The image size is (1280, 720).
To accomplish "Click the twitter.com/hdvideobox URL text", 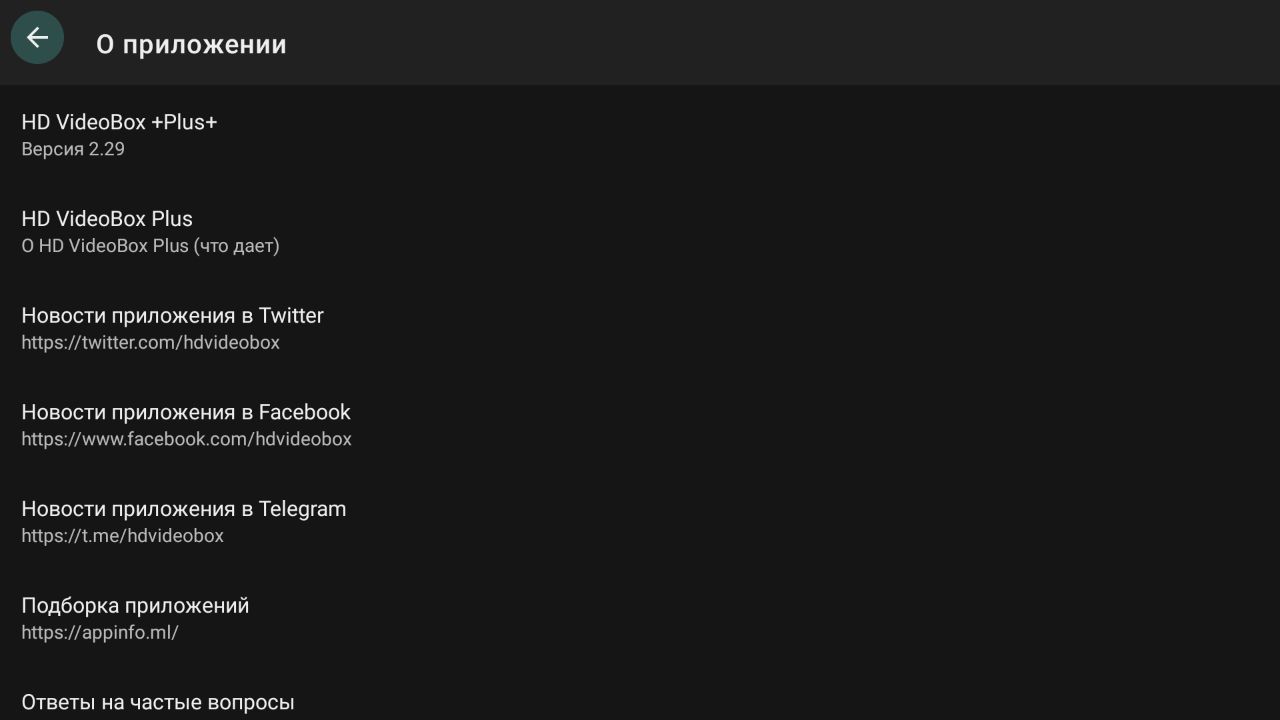I will click(x=150, y=342).
